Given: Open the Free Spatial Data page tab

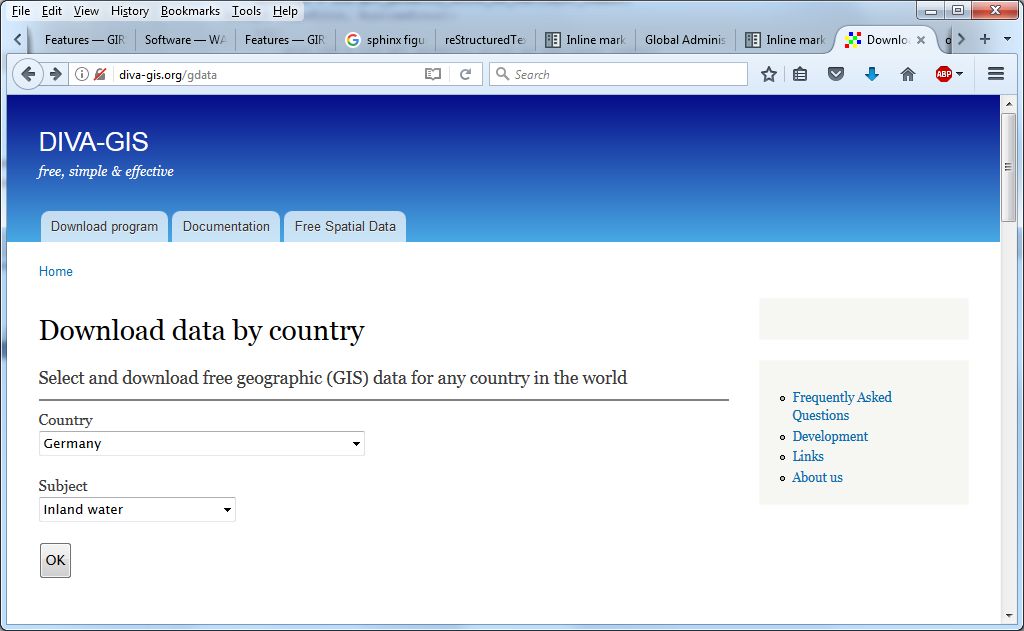Looking at the screenshot, I should tap(345, 227).
